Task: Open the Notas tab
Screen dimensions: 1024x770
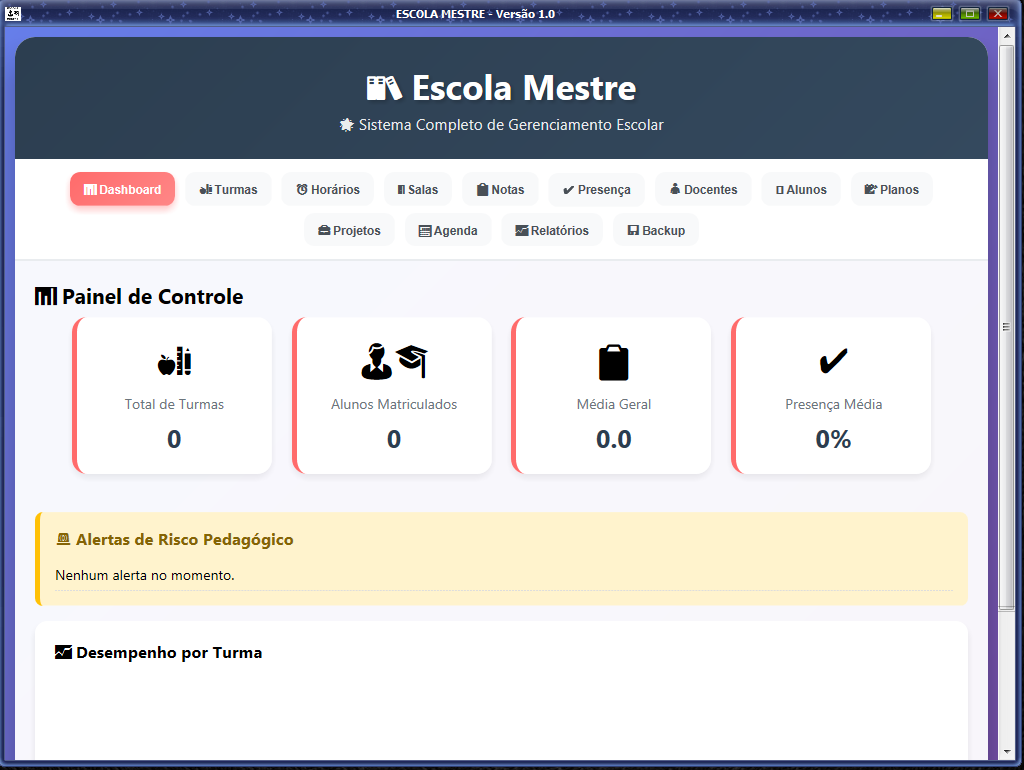Action: [500, 189]
